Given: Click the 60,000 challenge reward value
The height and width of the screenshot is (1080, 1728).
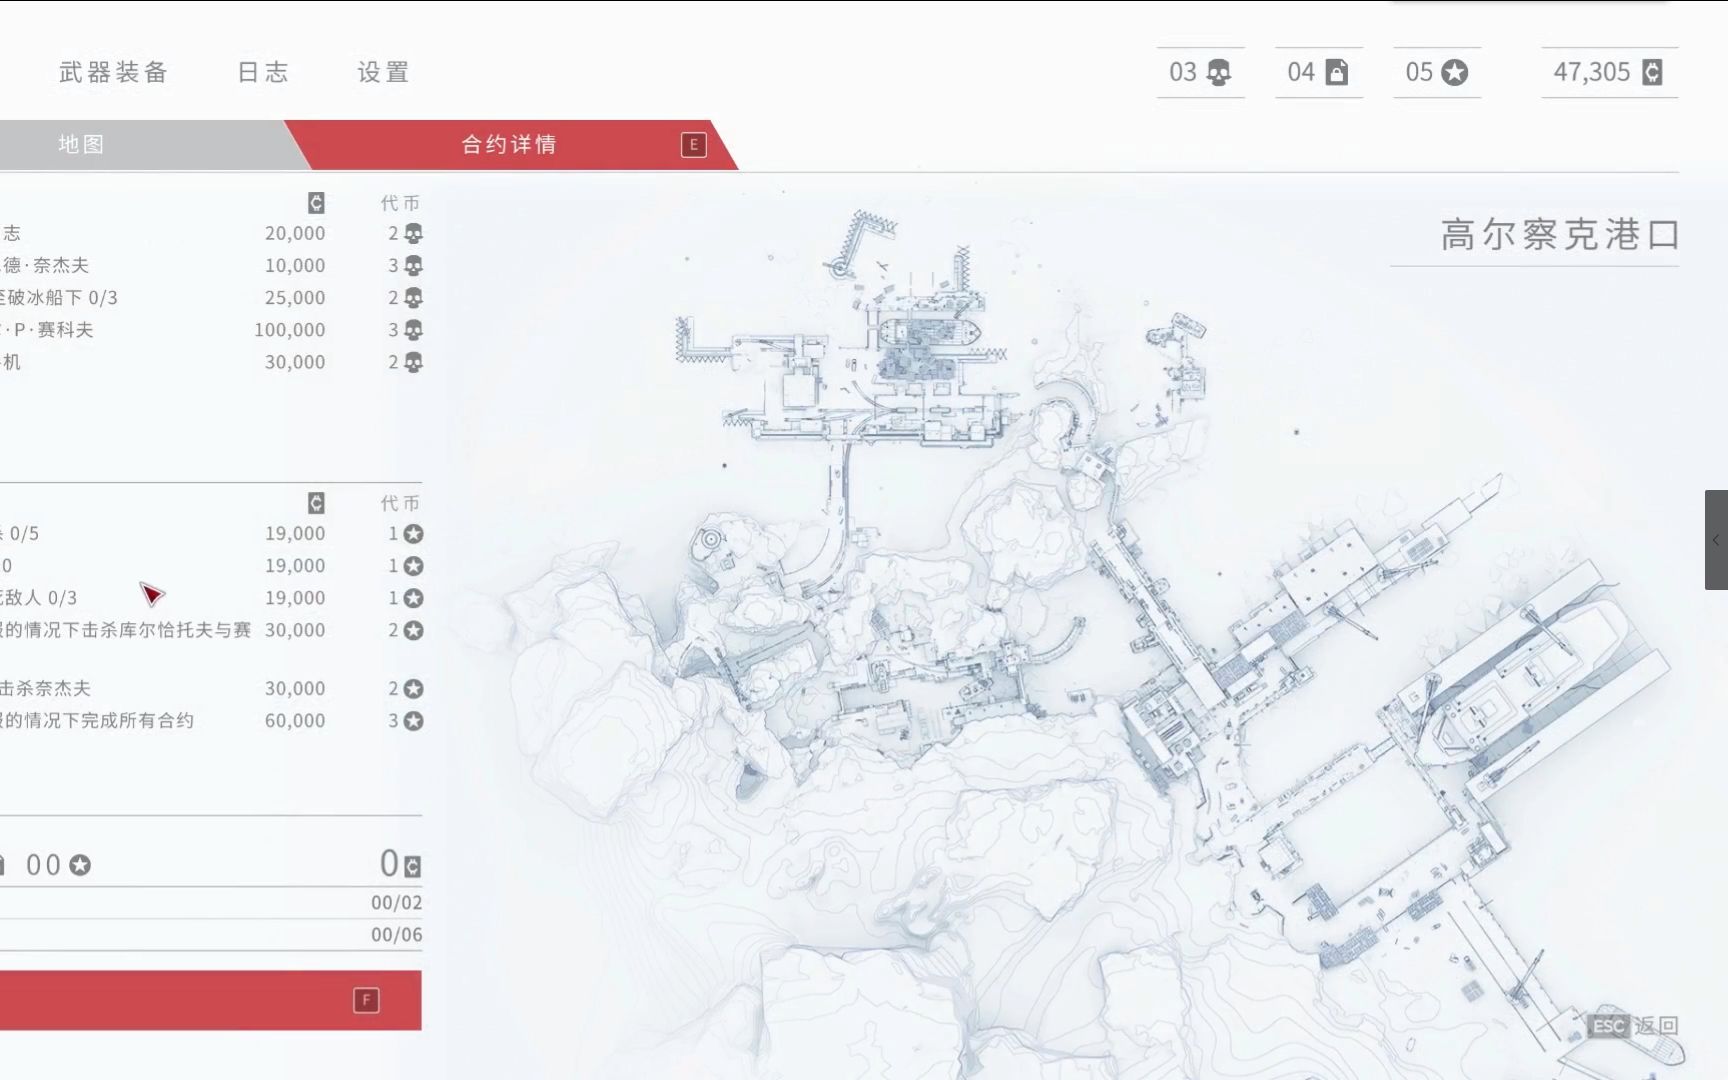Looking at the screenshot, I should 295,720.
